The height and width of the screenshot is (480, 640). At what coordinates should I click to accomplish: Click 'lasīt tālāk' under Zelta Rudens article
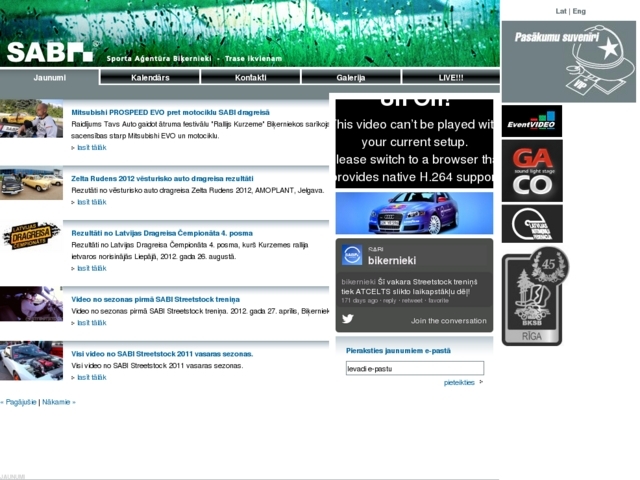[x=91, y=202]
